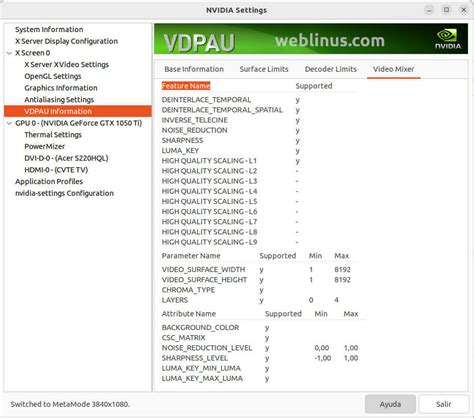
Task: Click the SHARPNESS feature row
Action: [x=182, y=140]
